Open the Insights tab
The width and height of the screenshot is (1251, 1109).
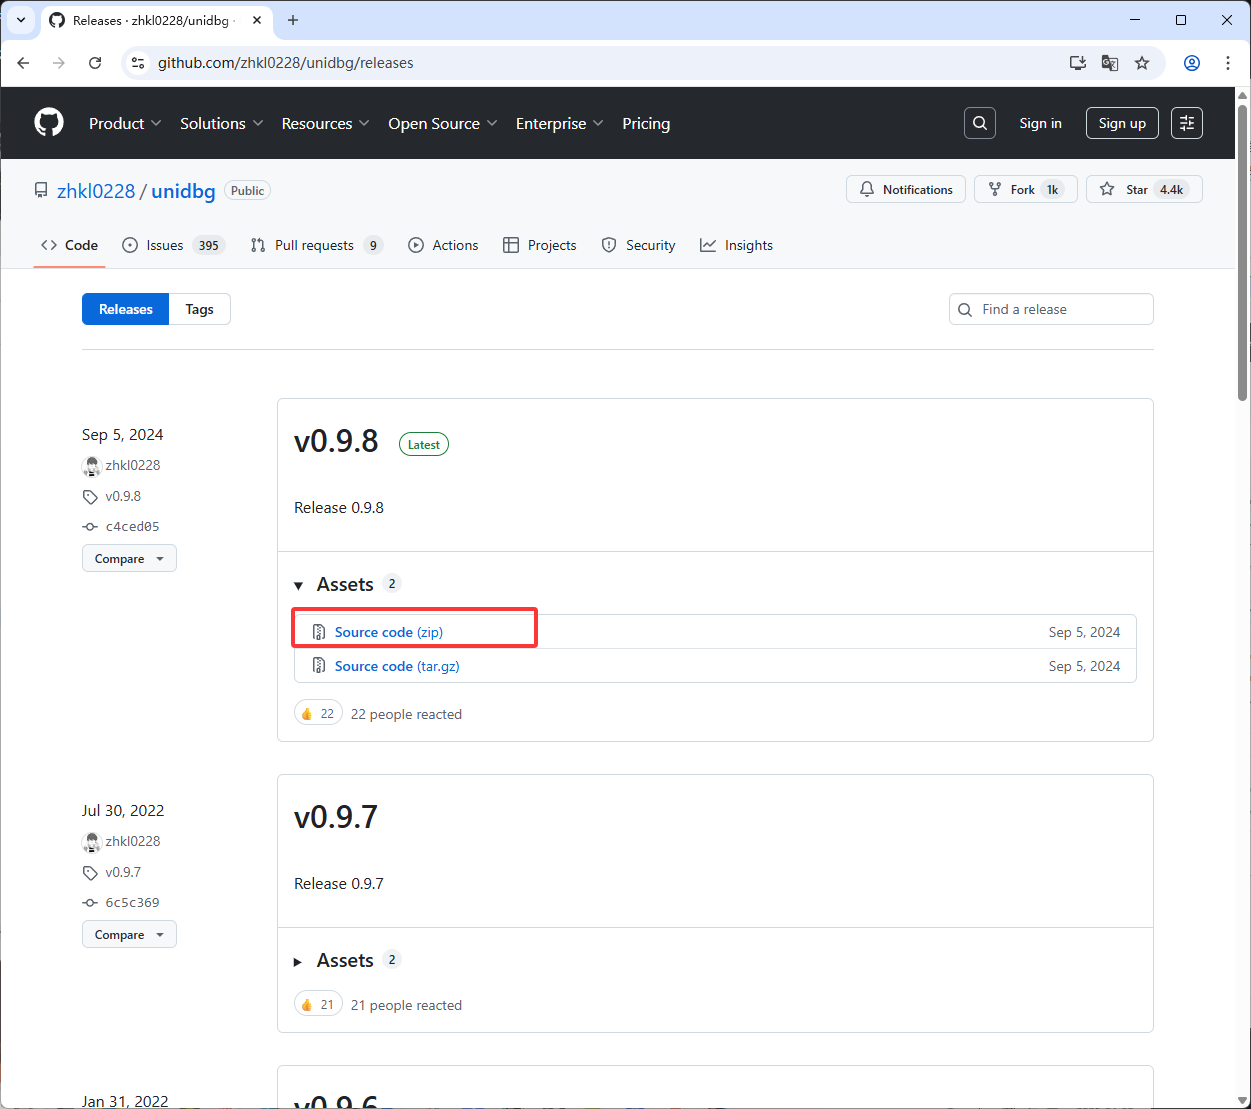click(x=737, y=245)
